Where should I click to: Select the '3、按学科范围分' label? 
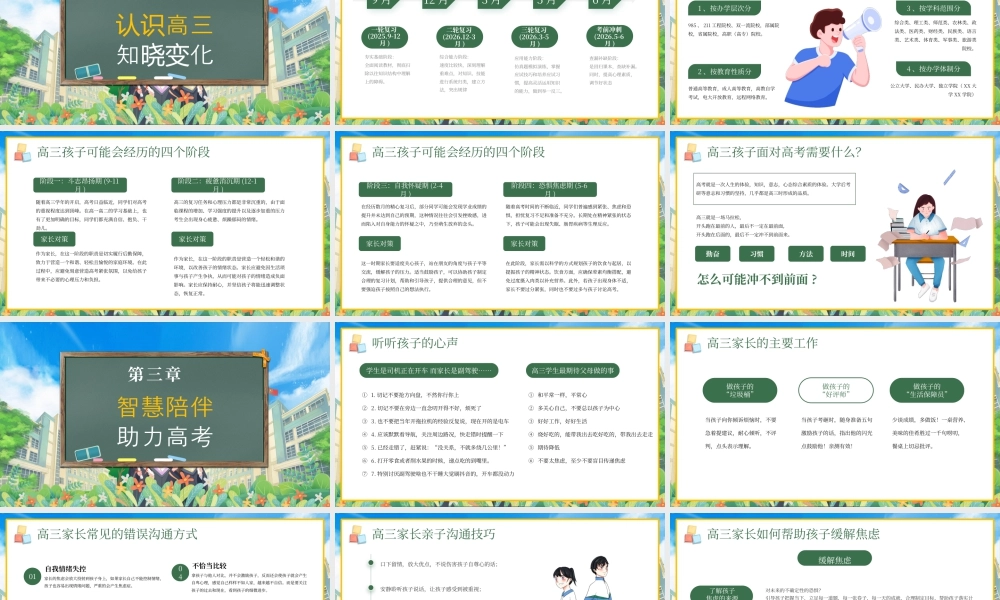click(933, 8)
